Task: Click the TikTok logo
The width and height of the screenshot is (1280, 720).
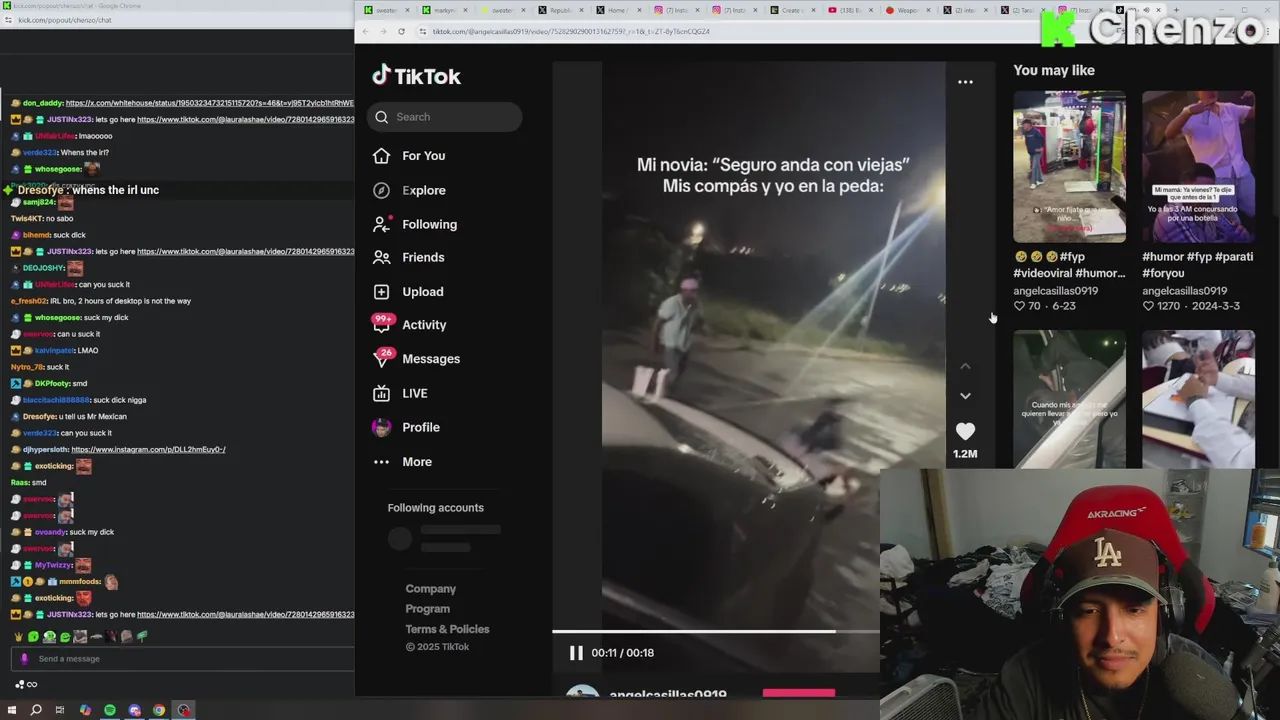Action: [x=416, y=76]
